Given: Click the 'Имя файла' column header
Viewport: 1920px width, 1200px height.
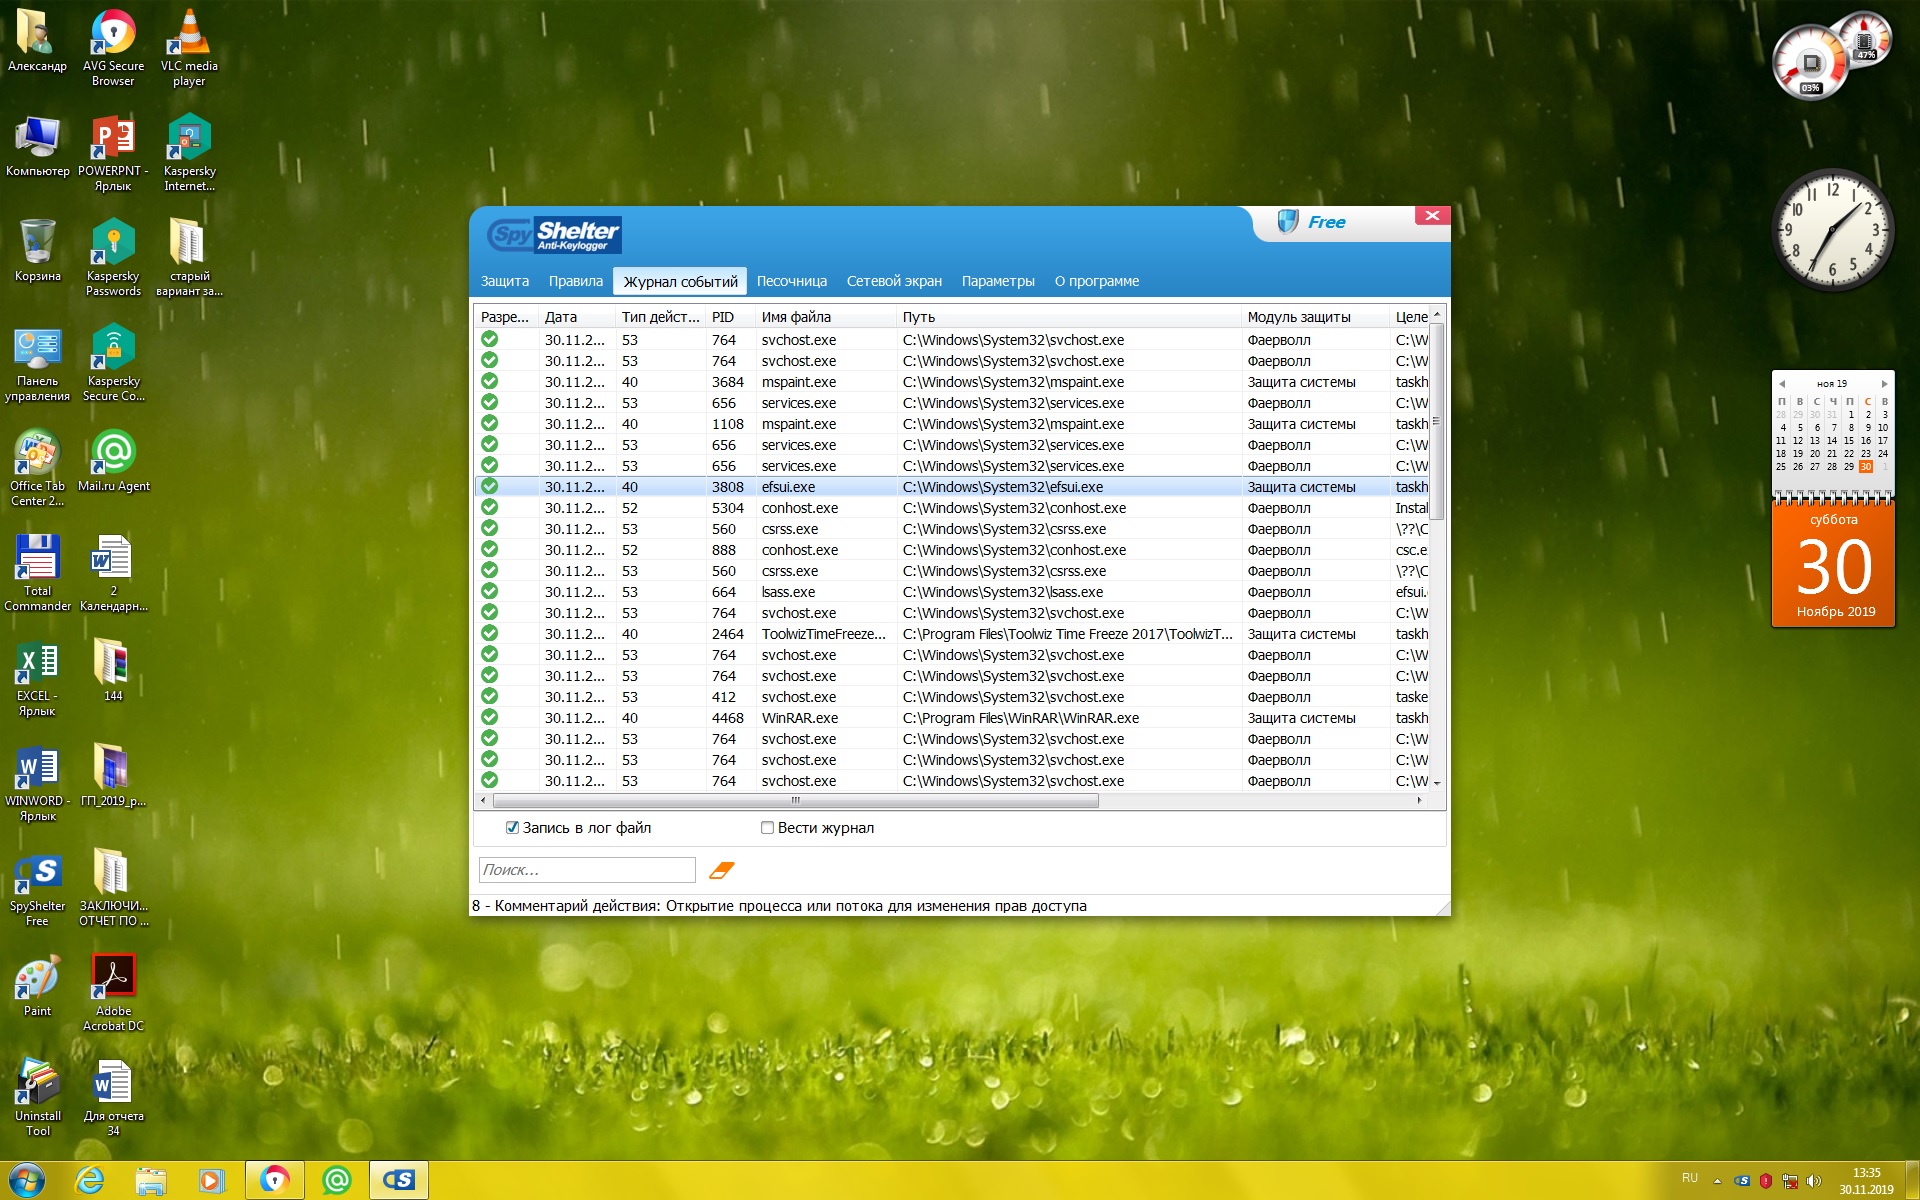Looking at the screenshot, I should [797, 317].
